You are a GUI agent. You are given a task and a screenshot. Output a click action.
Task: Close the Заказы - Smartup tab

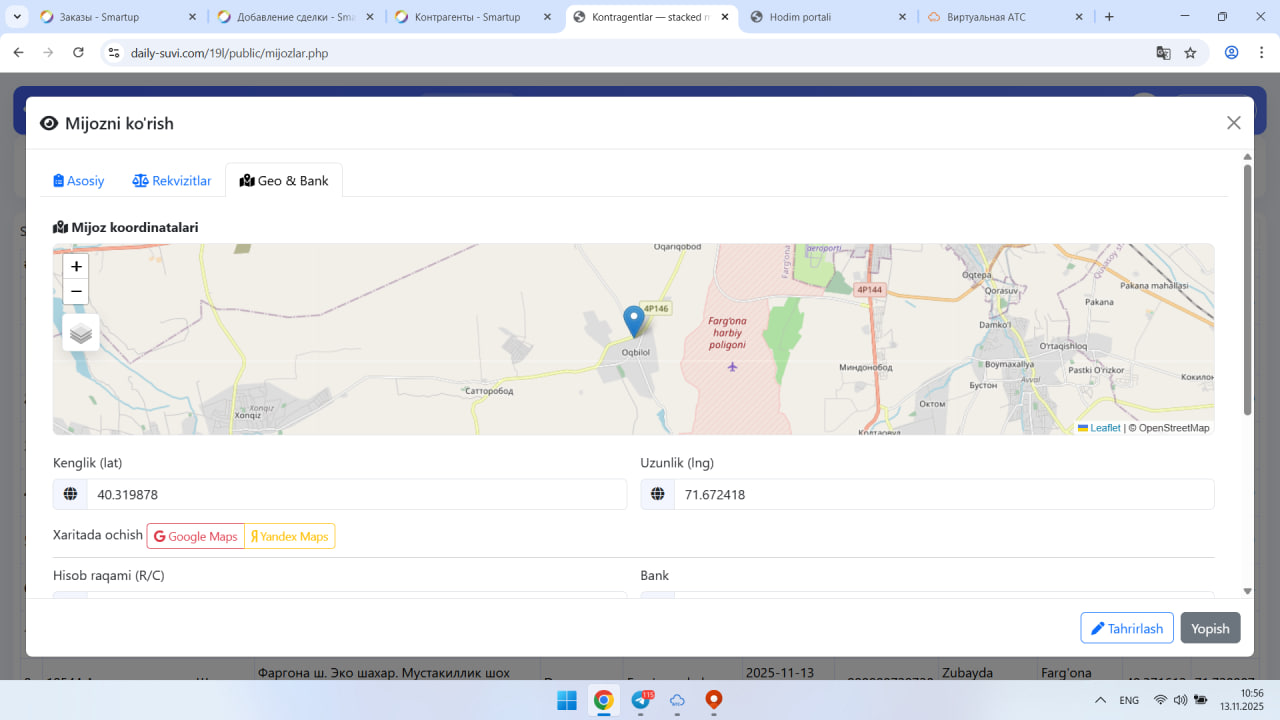point(191,17)
